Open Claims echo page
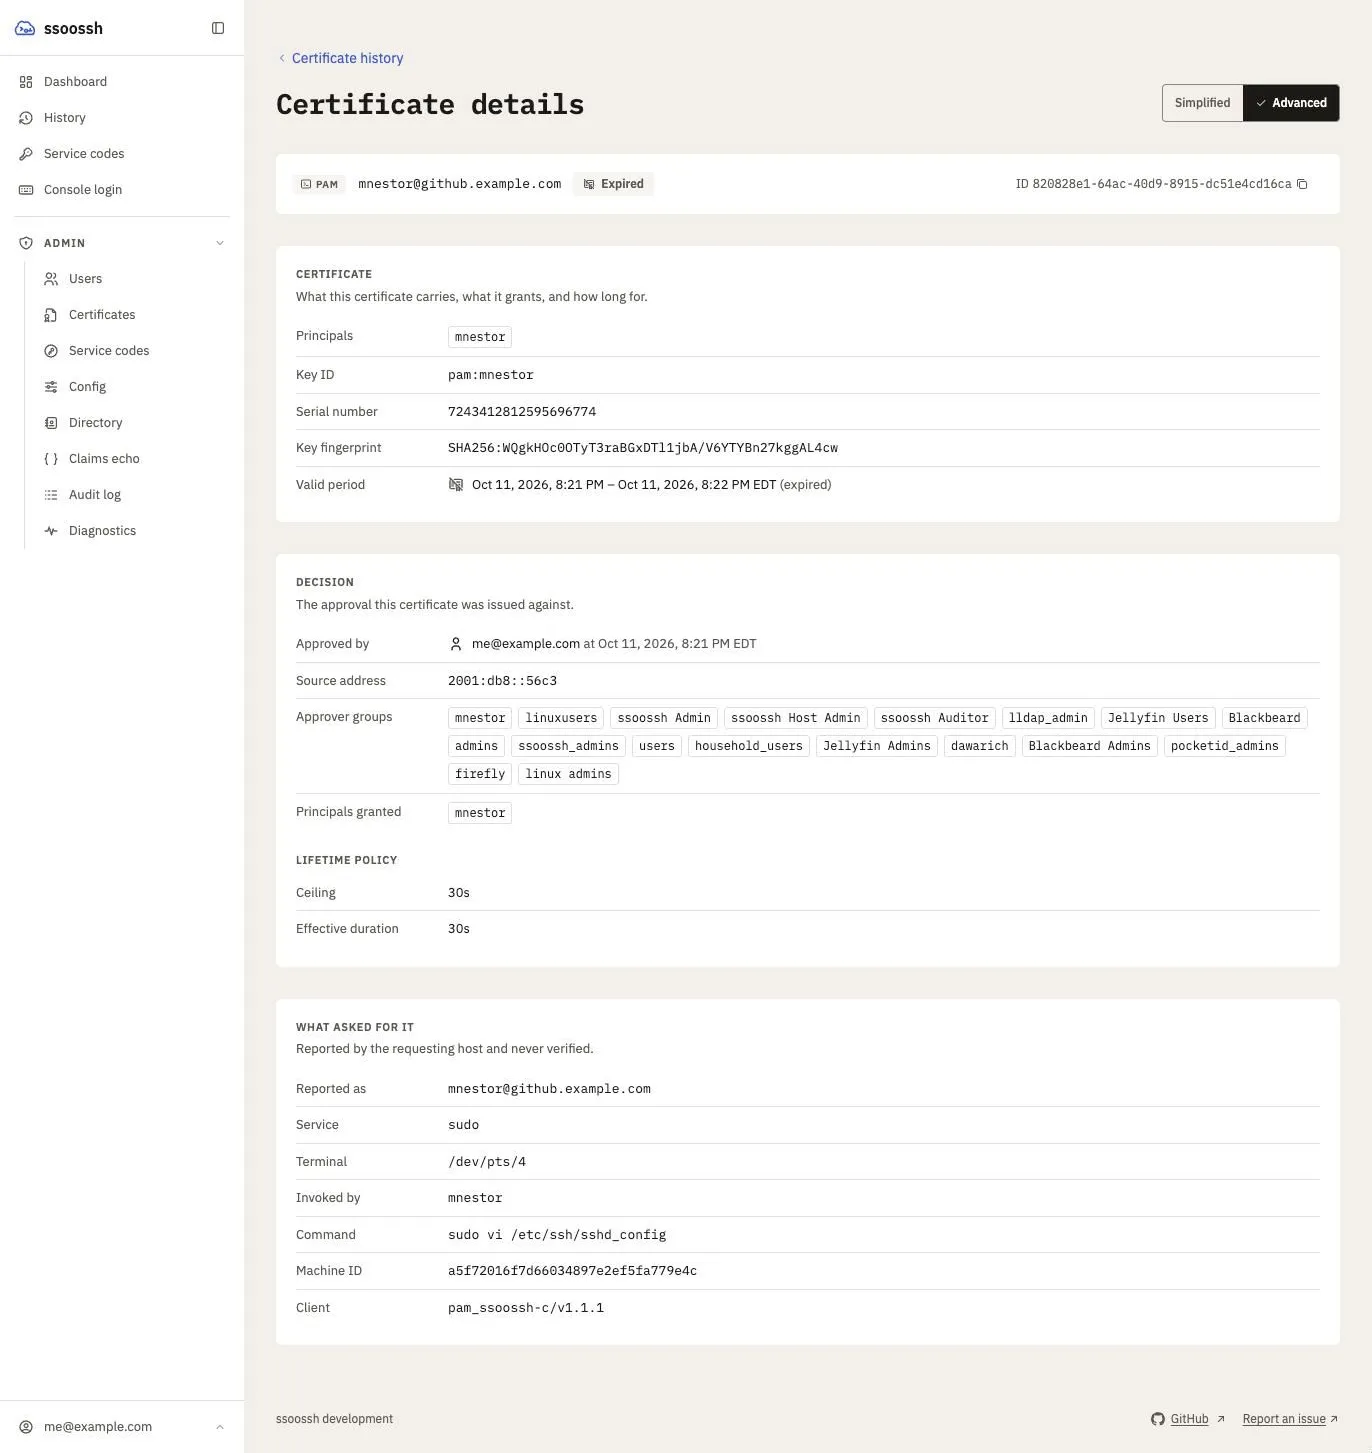The image size is (1372, 1453). [x=134, y=459]
